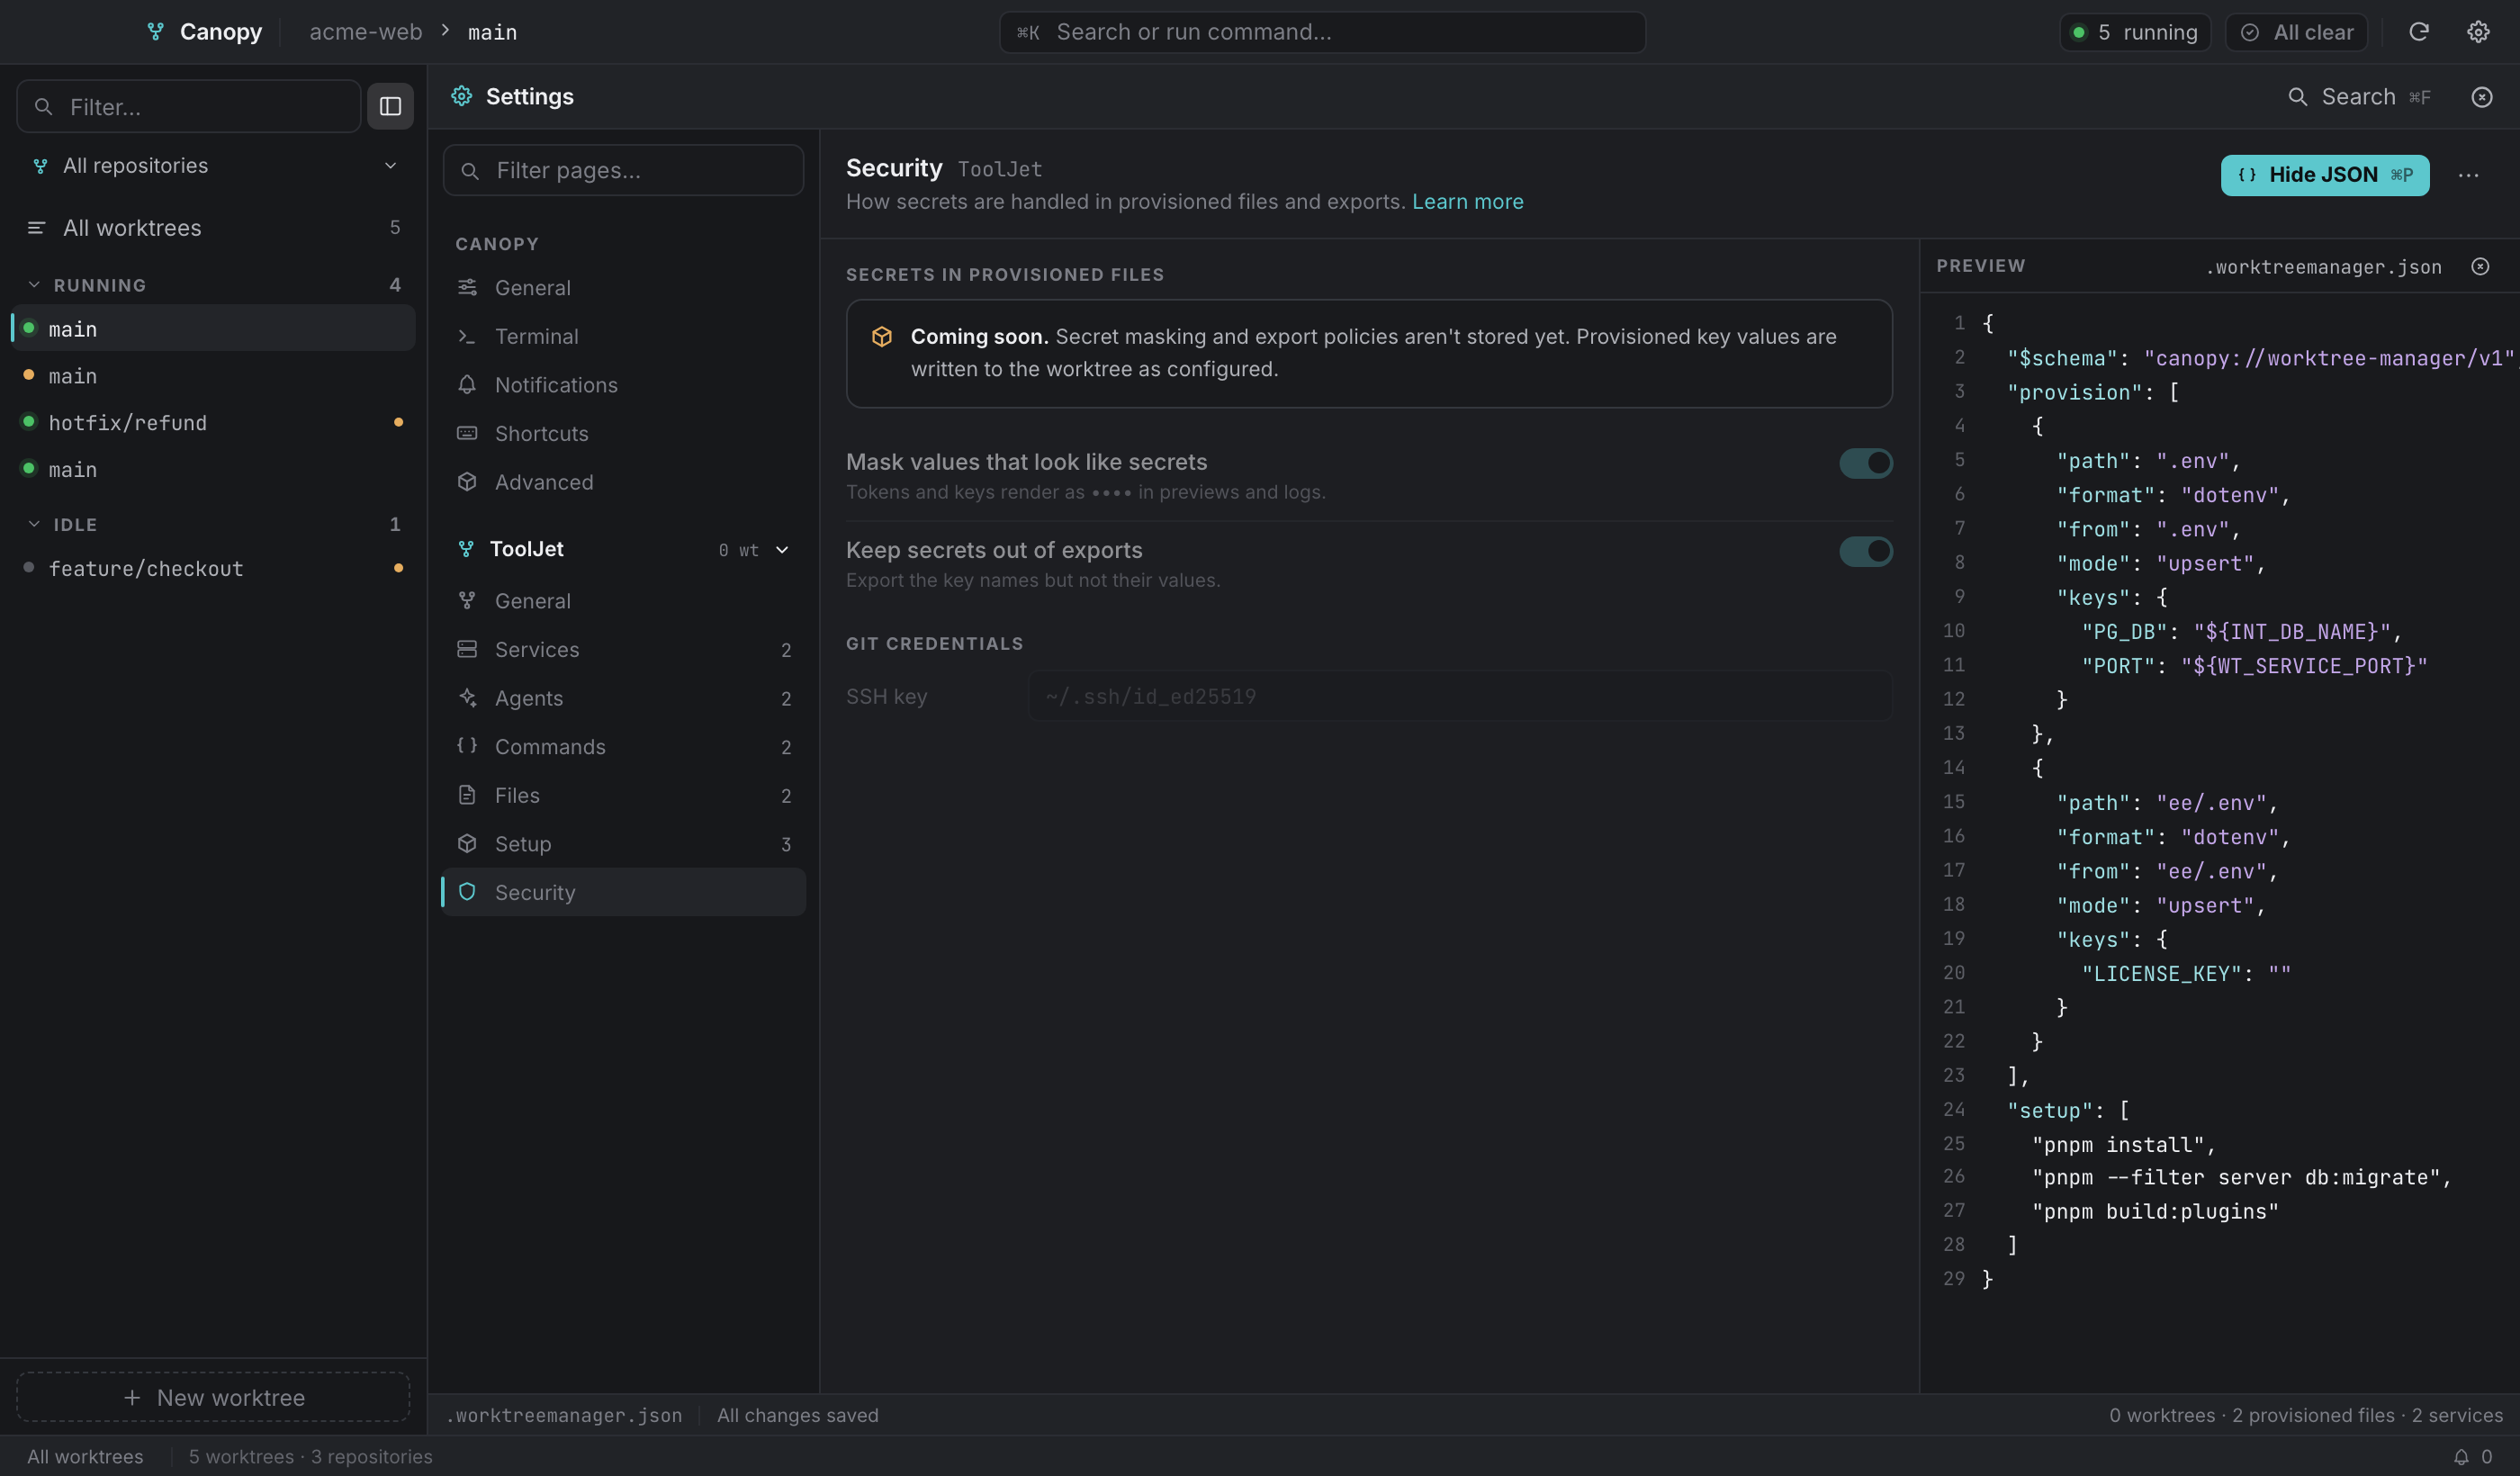Screen dimensions: 2520x1476
Task: Open the Files page
Action: click(623, 795)
